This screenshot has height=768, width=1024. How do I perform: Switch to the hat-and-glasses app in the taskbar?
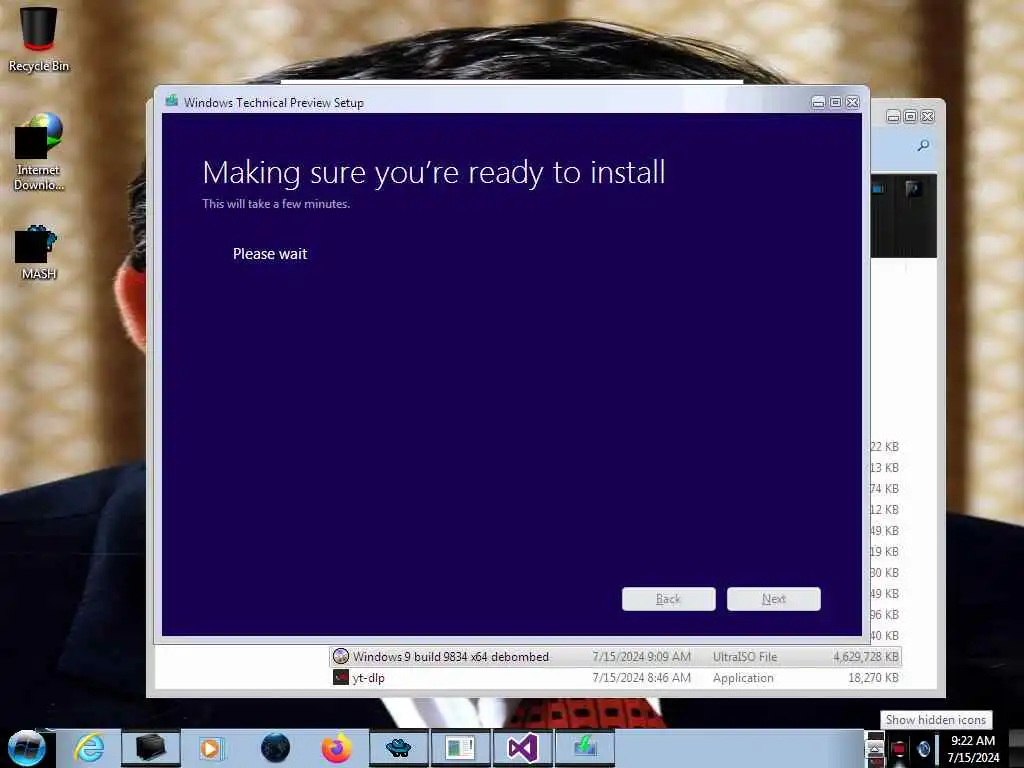click(398, 748)
